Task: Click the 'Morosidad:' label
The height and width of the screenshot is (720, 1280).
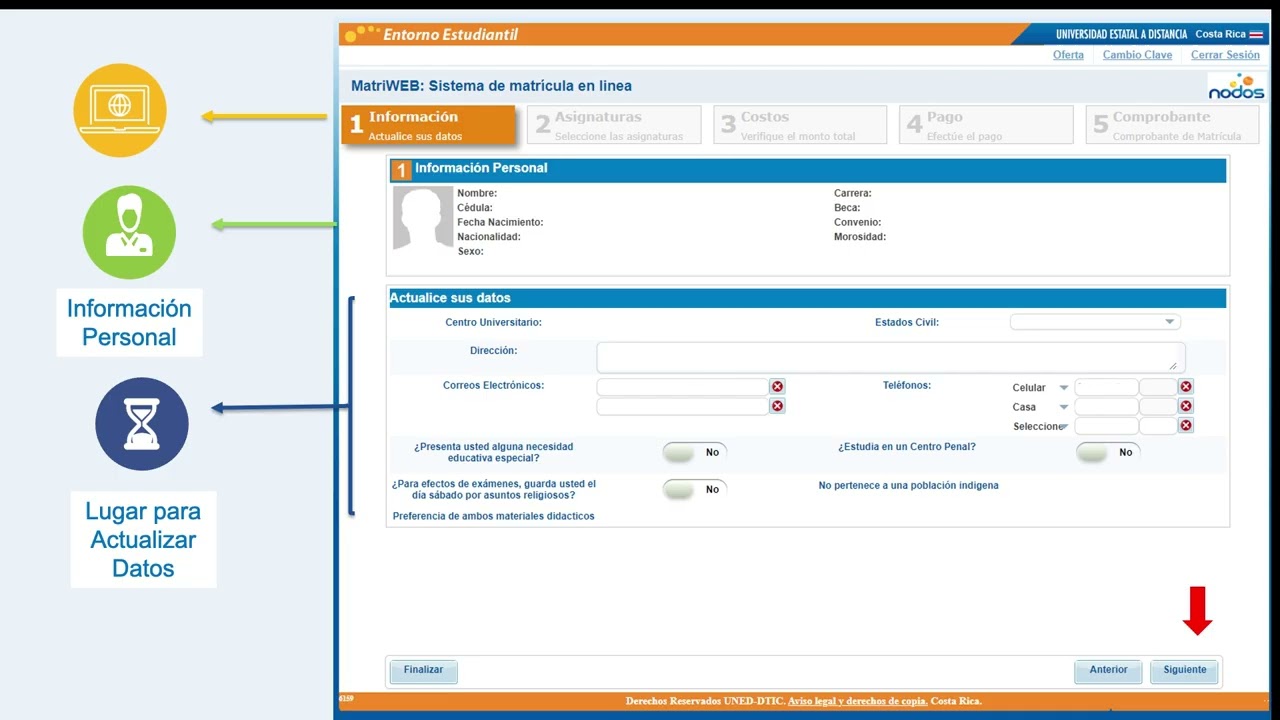Action: coord(860,237)
